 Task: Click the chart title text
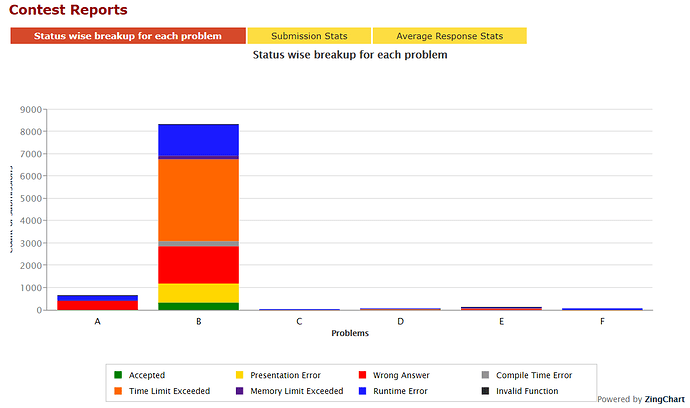(350, 55)
